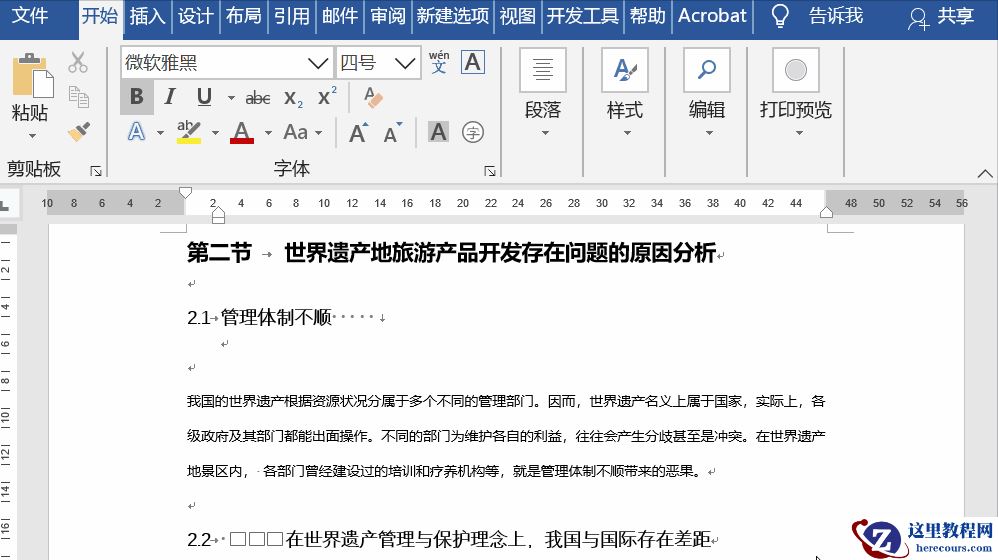This screenshot has width=998, height=560.
Task: Open highlight color dropdown arrow
Action: pos(215,133)
